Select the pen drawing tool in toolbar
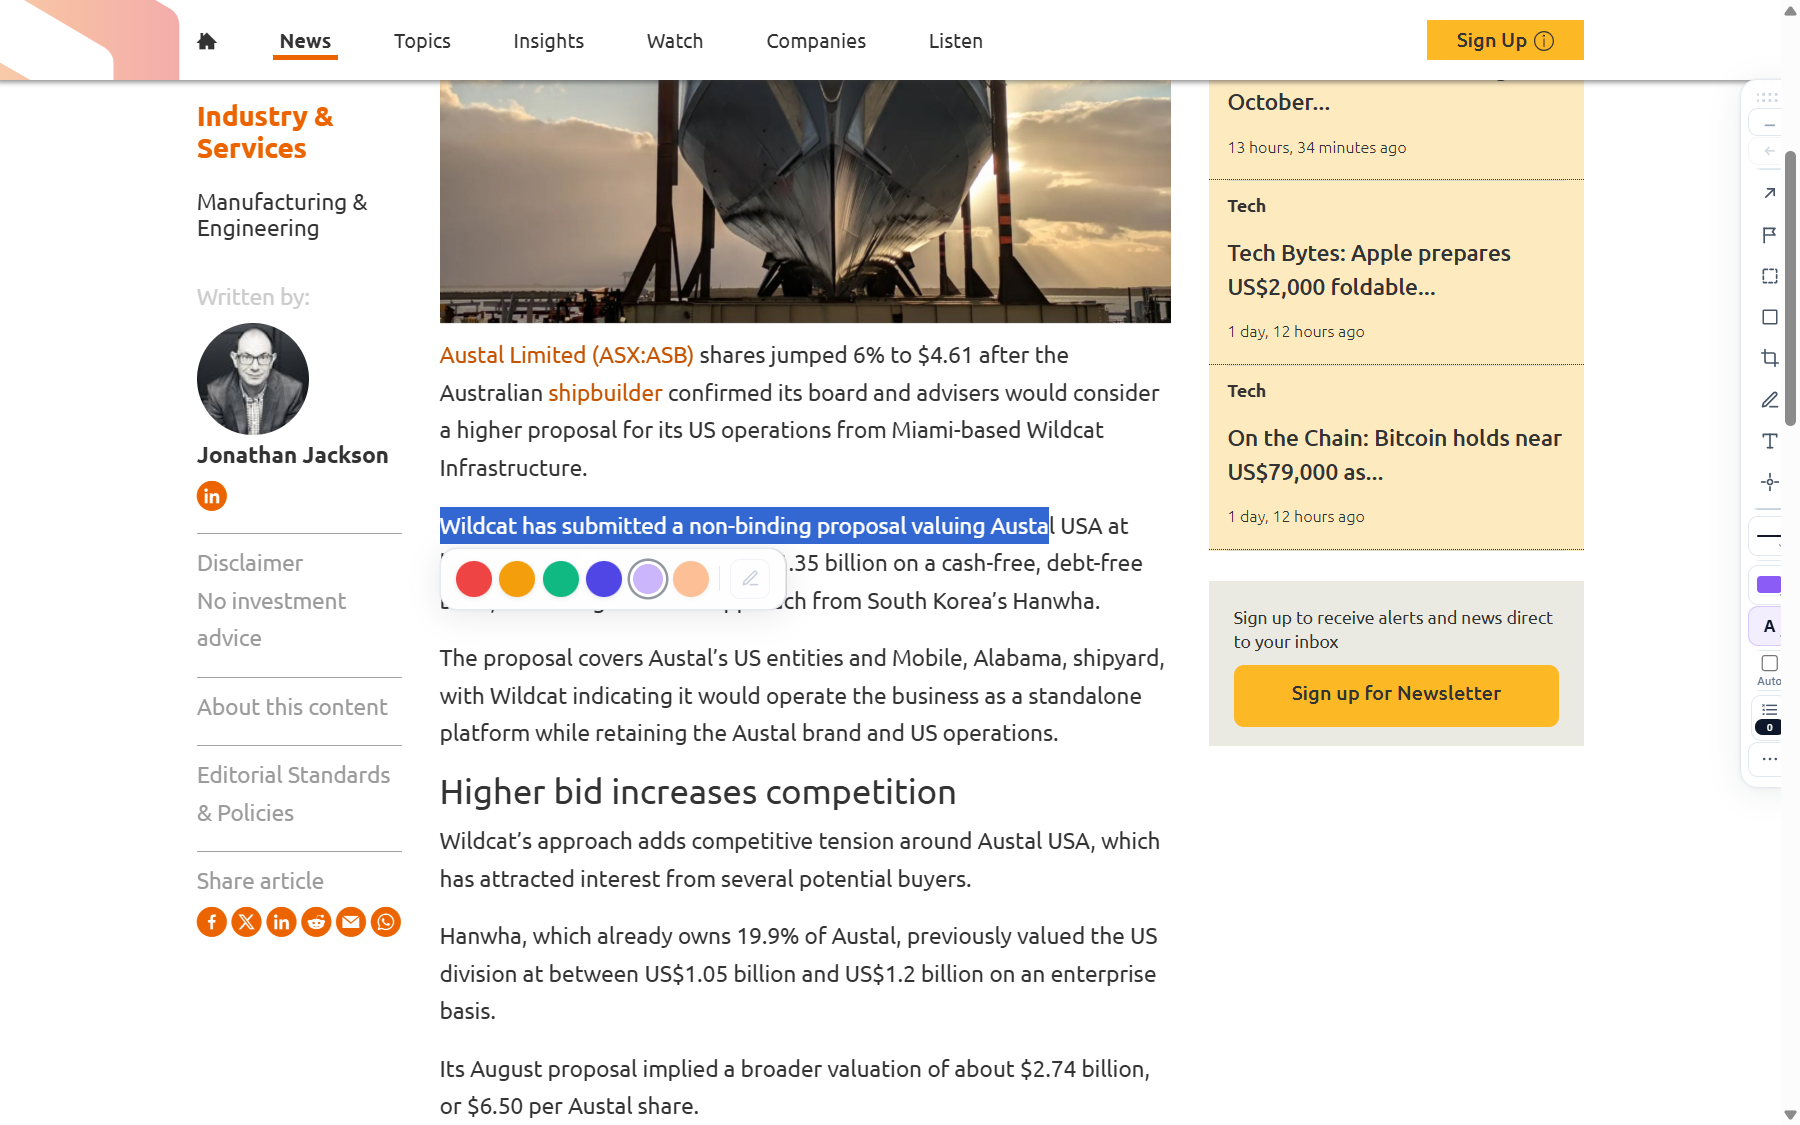The image size is (1800, 1125). (1769, 400)
